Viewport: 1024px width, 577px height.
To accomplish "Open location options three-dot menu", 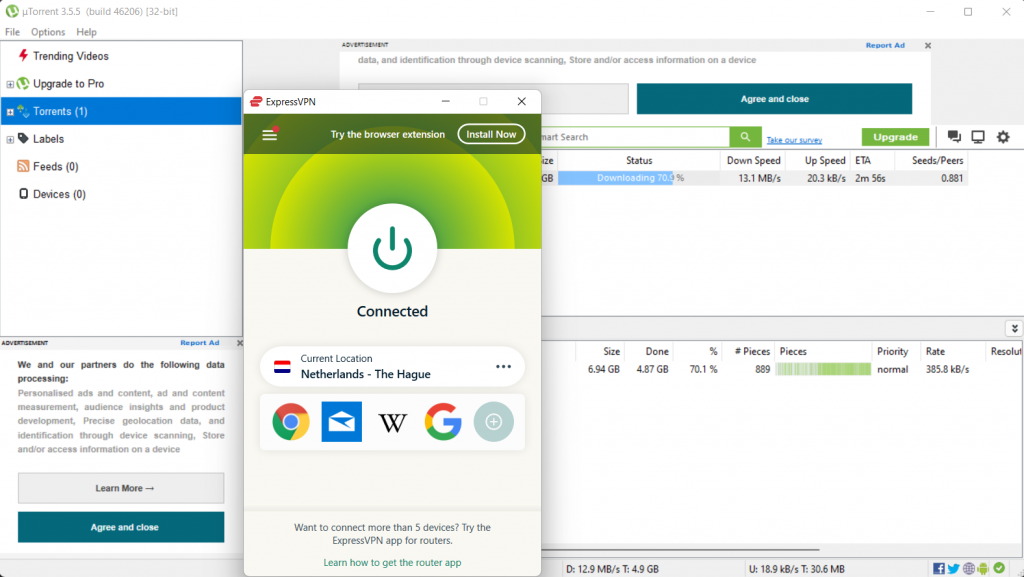I will pyautogui.click(x=503, y=366).
